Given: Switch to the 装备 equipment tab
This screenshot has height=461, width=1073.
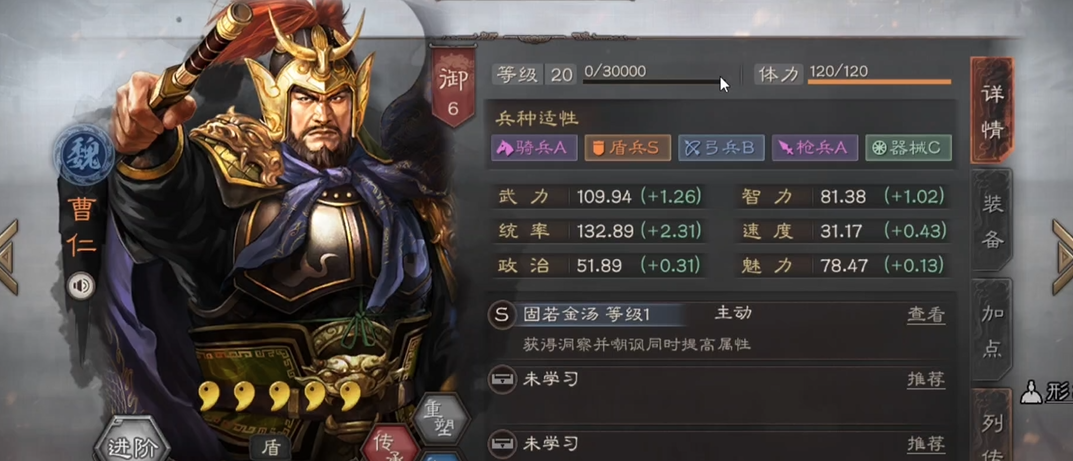Looking at the screenshot, I should point(992,220).
